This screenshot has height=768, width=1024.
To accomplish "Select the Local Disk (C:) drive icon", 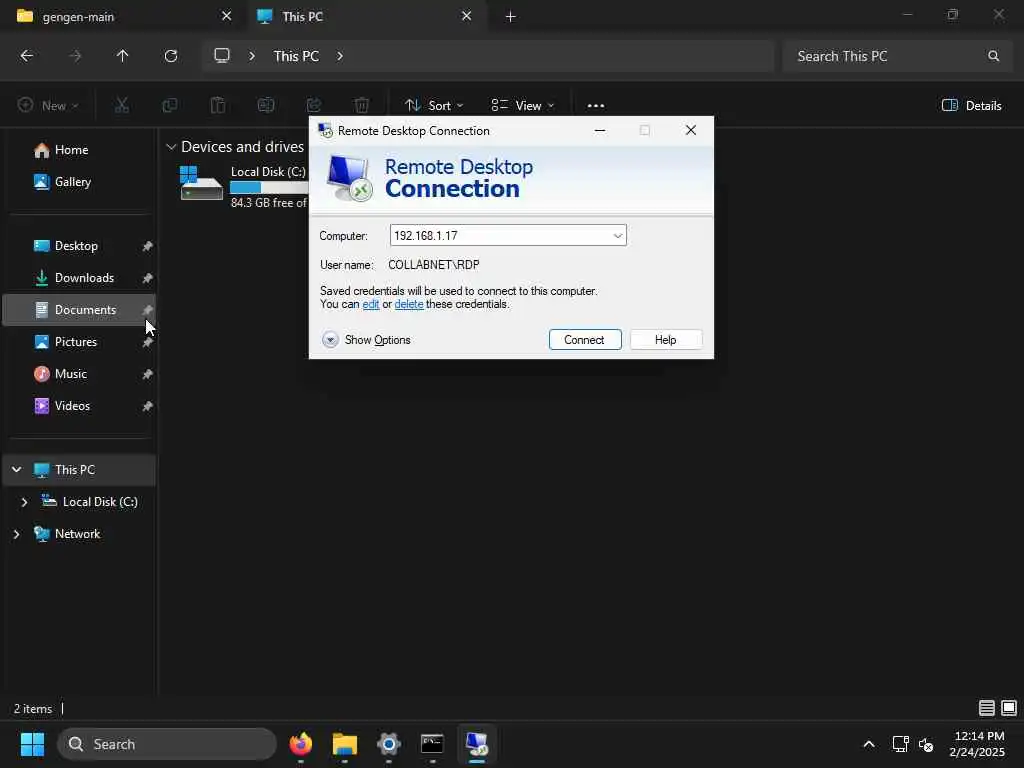I will coord(201,183).
